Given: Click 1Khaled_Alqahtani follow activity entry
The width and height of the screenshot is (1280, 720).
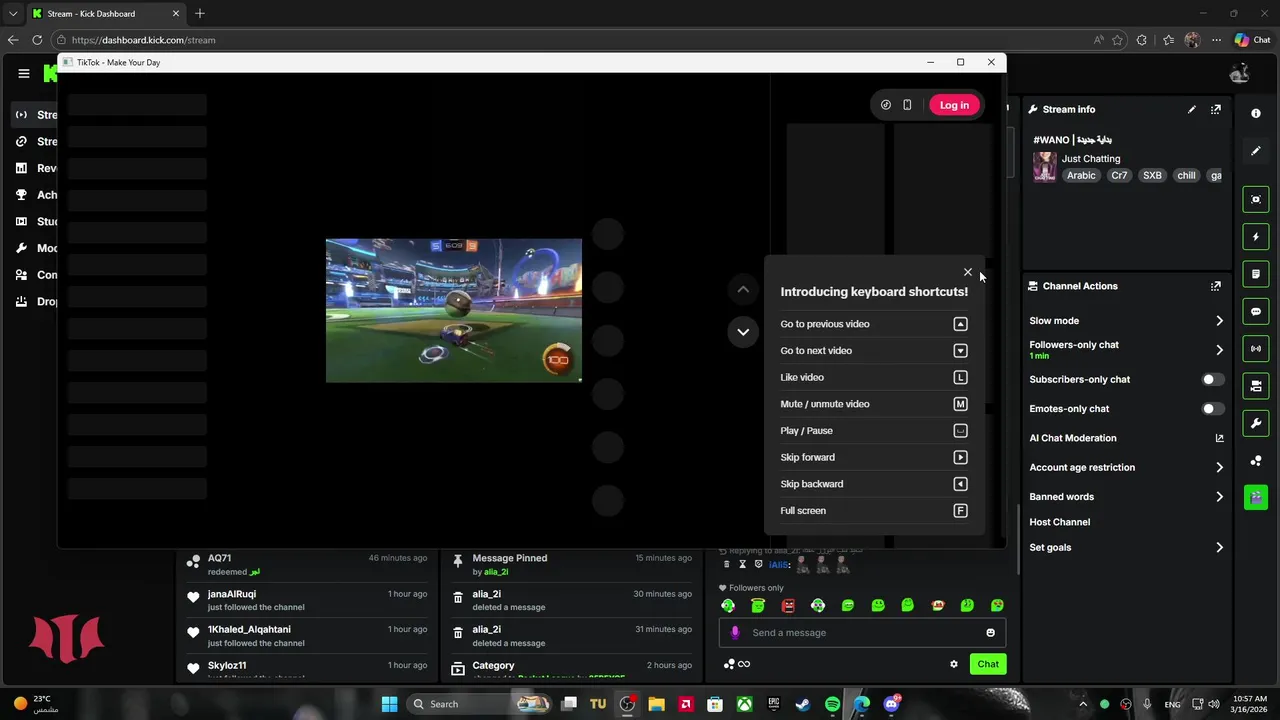Looking at the screenshot, I should pos(307,636).
